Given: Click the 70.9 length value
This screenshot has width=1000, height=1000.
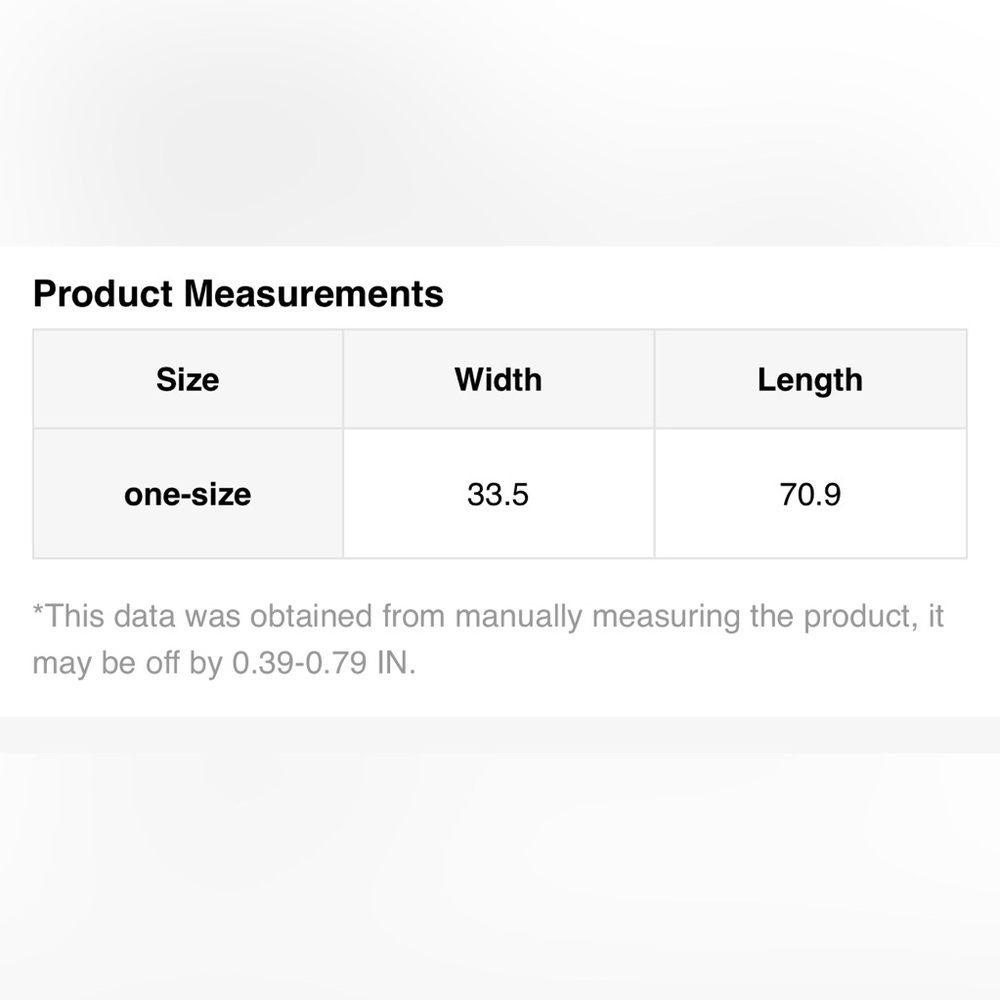Looking at the screenshot, I should point(810,494).
